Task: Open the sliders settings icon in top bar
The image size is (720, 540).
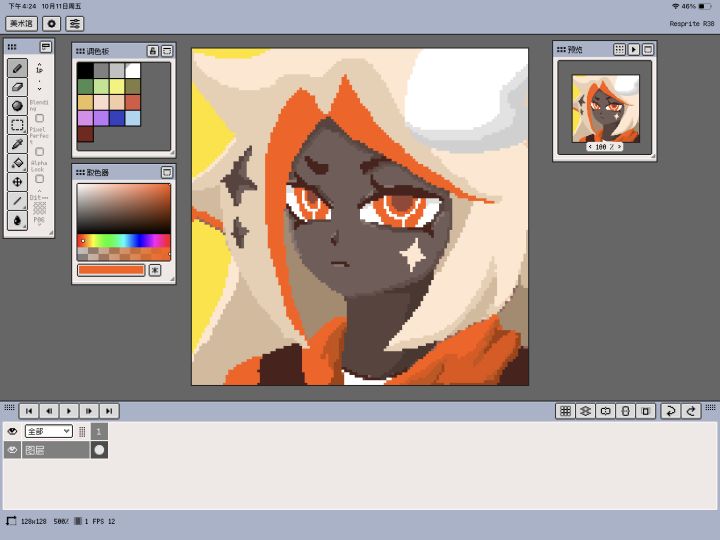Action: click(75, 23)
